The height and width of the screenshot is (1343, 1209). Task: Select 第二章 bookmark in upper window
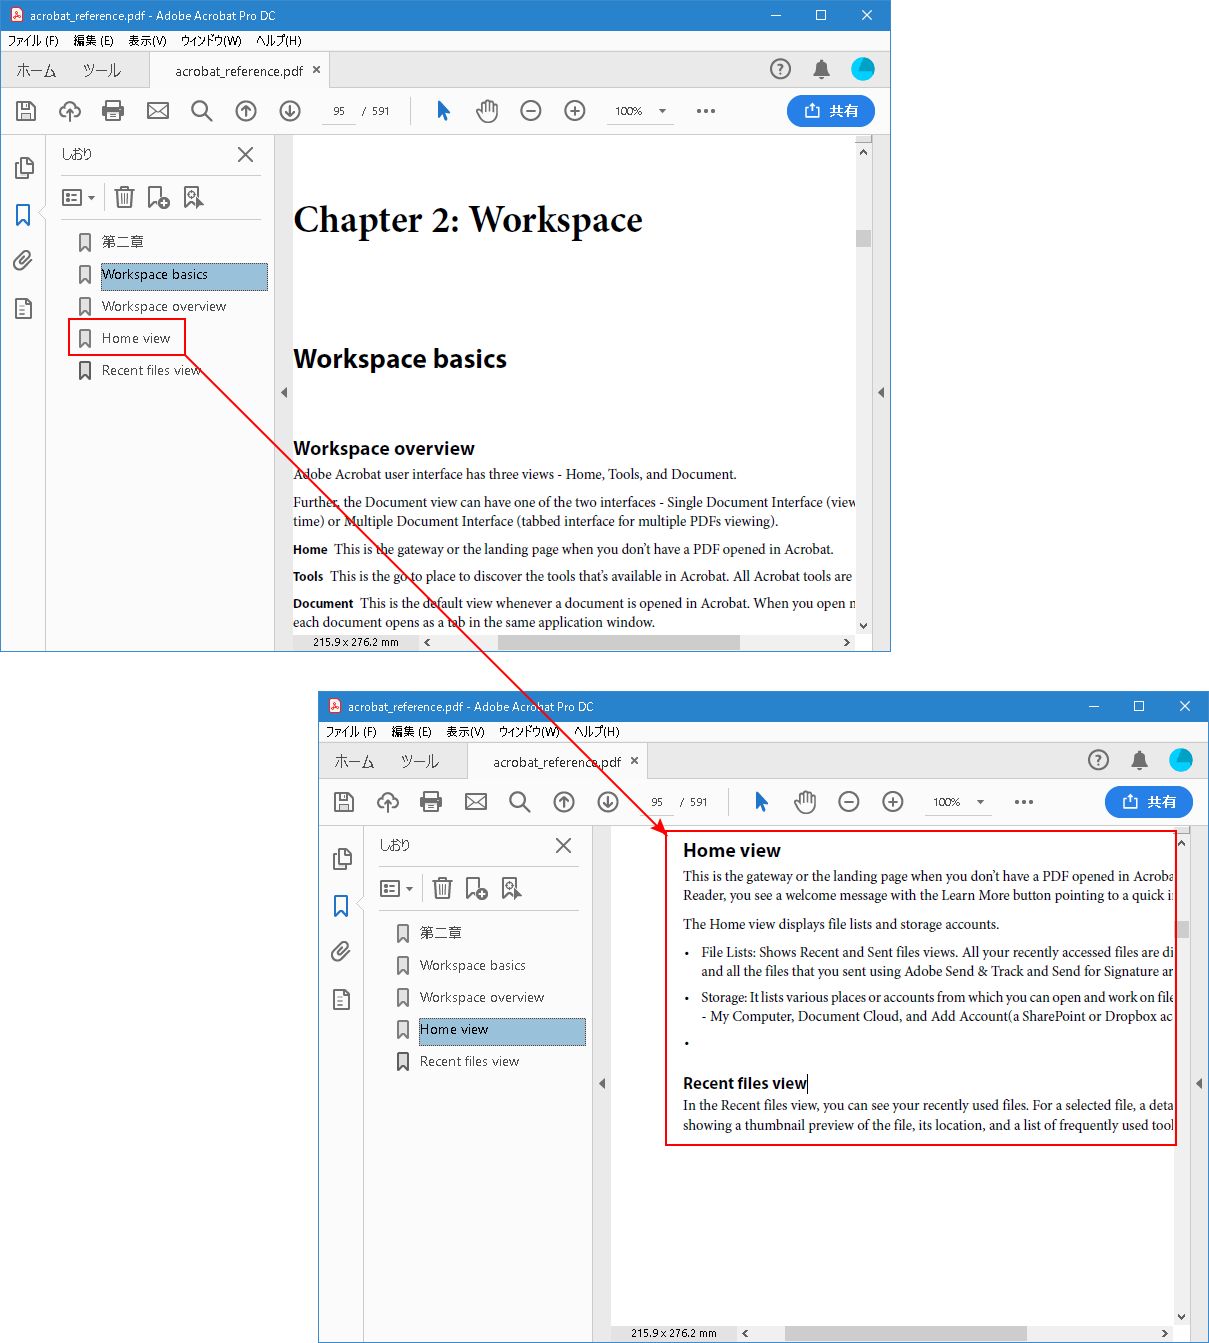click(123, 242)
